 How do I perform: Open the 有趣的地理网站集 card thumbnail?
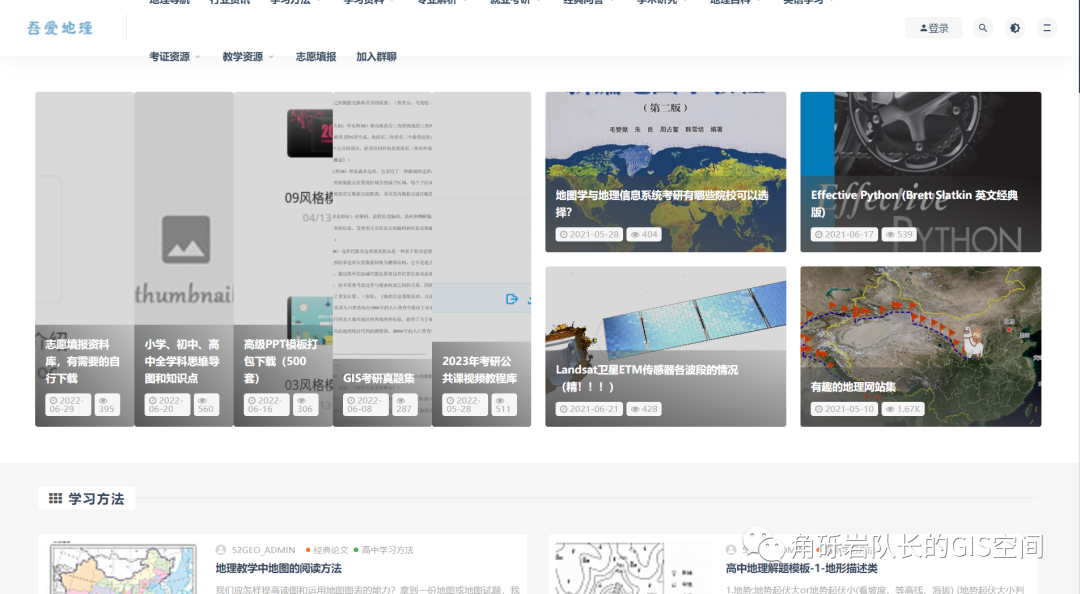pyautogui.click(x=920, y=347)
